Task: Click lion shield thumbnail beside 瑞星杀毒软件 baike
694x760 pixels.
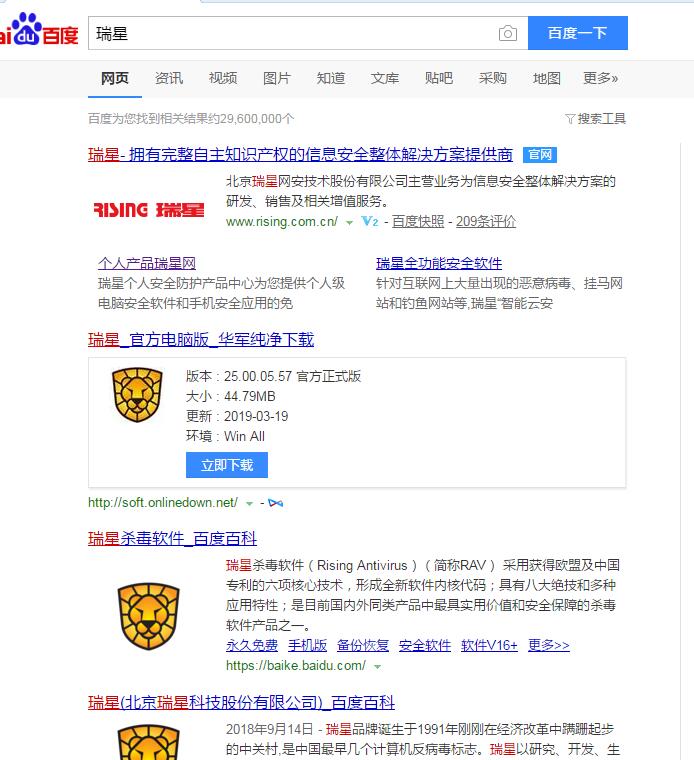Action: [x=148, y=616]
